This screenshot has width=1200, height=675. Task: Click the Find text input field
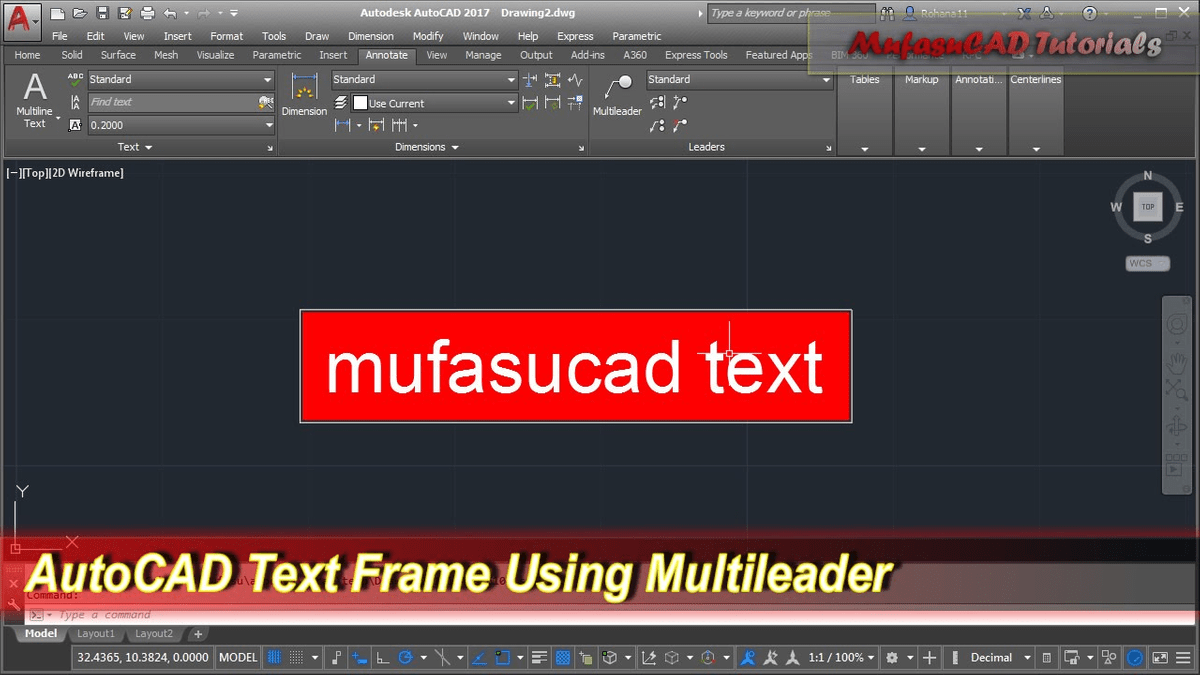click(x=170, y=102)
